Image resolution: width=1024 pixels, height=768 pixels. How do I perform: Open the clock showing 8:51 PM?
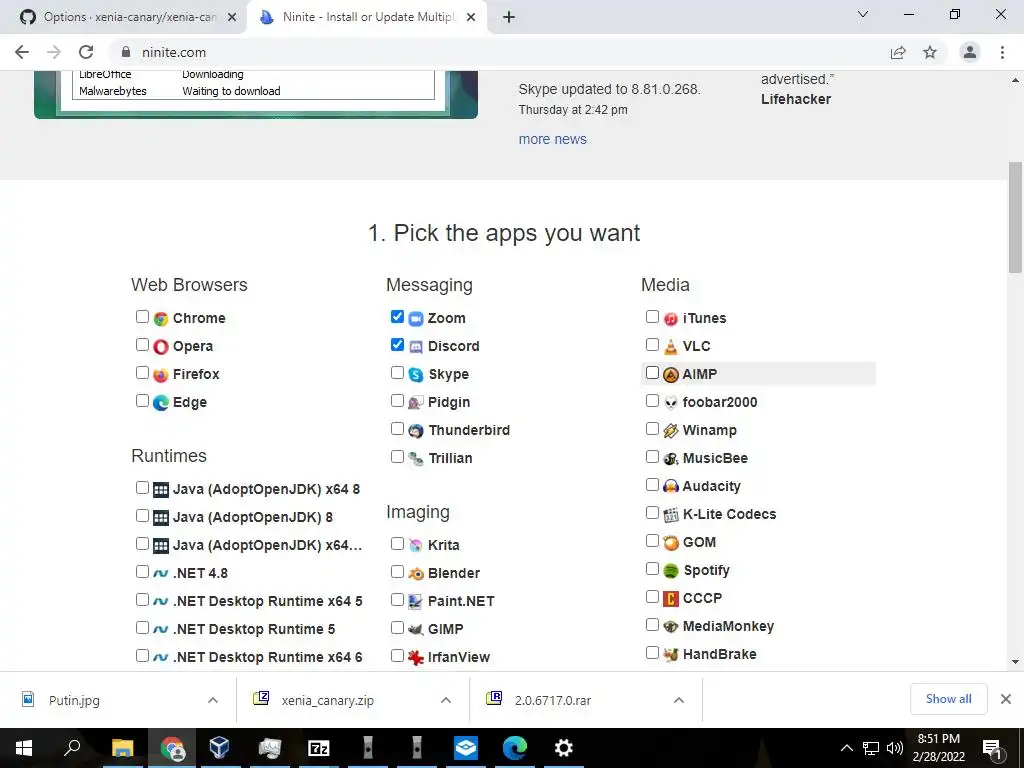(x=938, y=739)
